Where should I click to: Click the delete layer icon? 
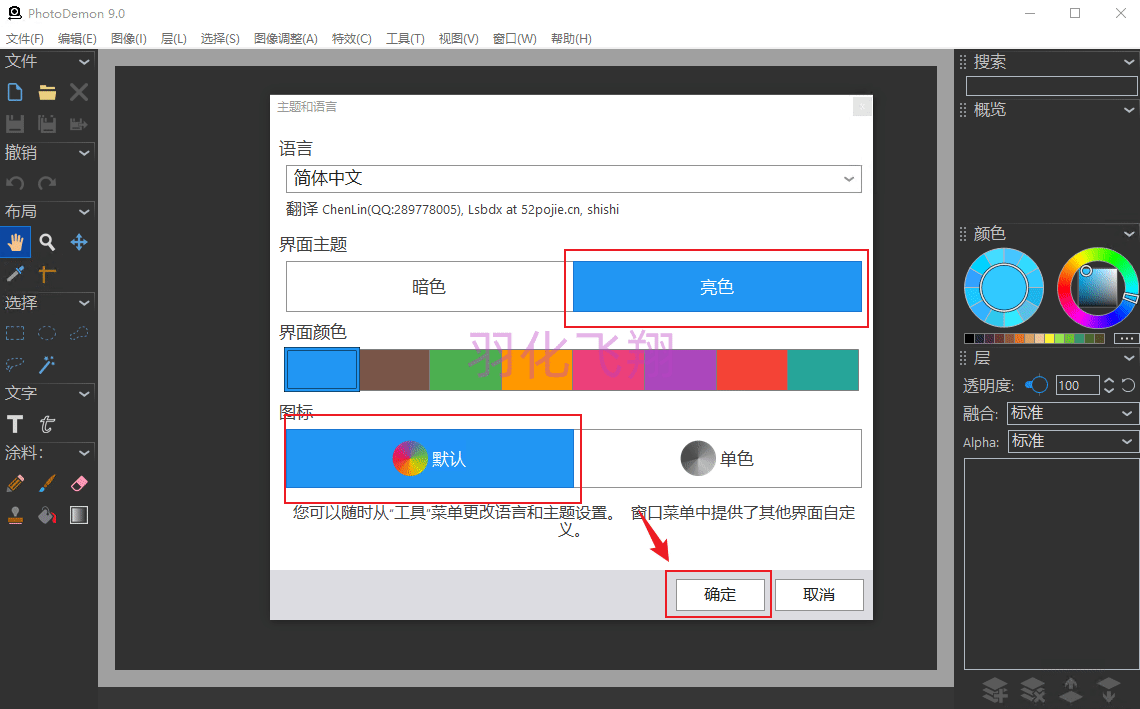point(1032,689)
